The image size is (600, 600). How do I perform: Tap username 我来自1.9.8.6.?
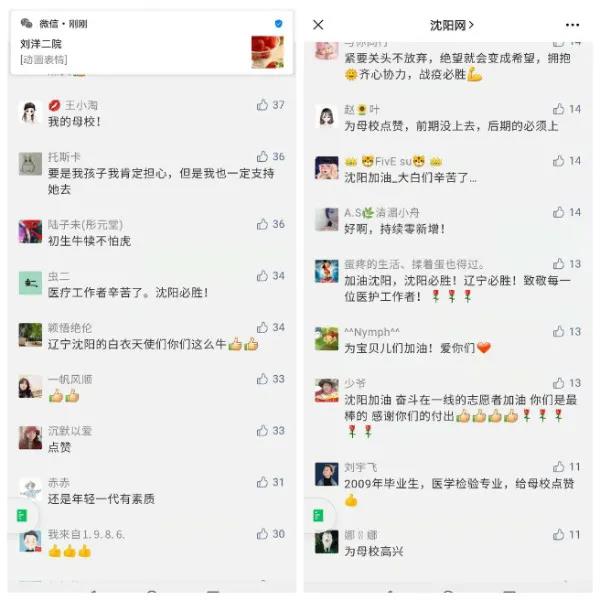86,535
